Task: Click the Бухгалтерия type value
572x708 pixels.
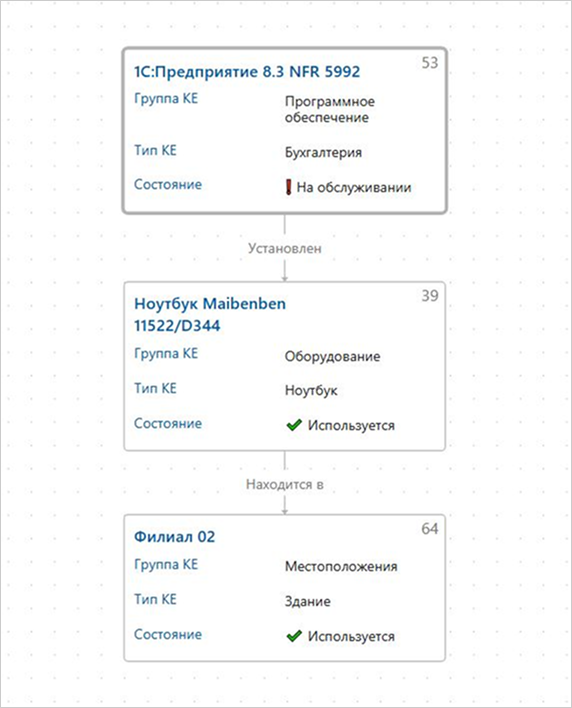Action: point(323,152)
